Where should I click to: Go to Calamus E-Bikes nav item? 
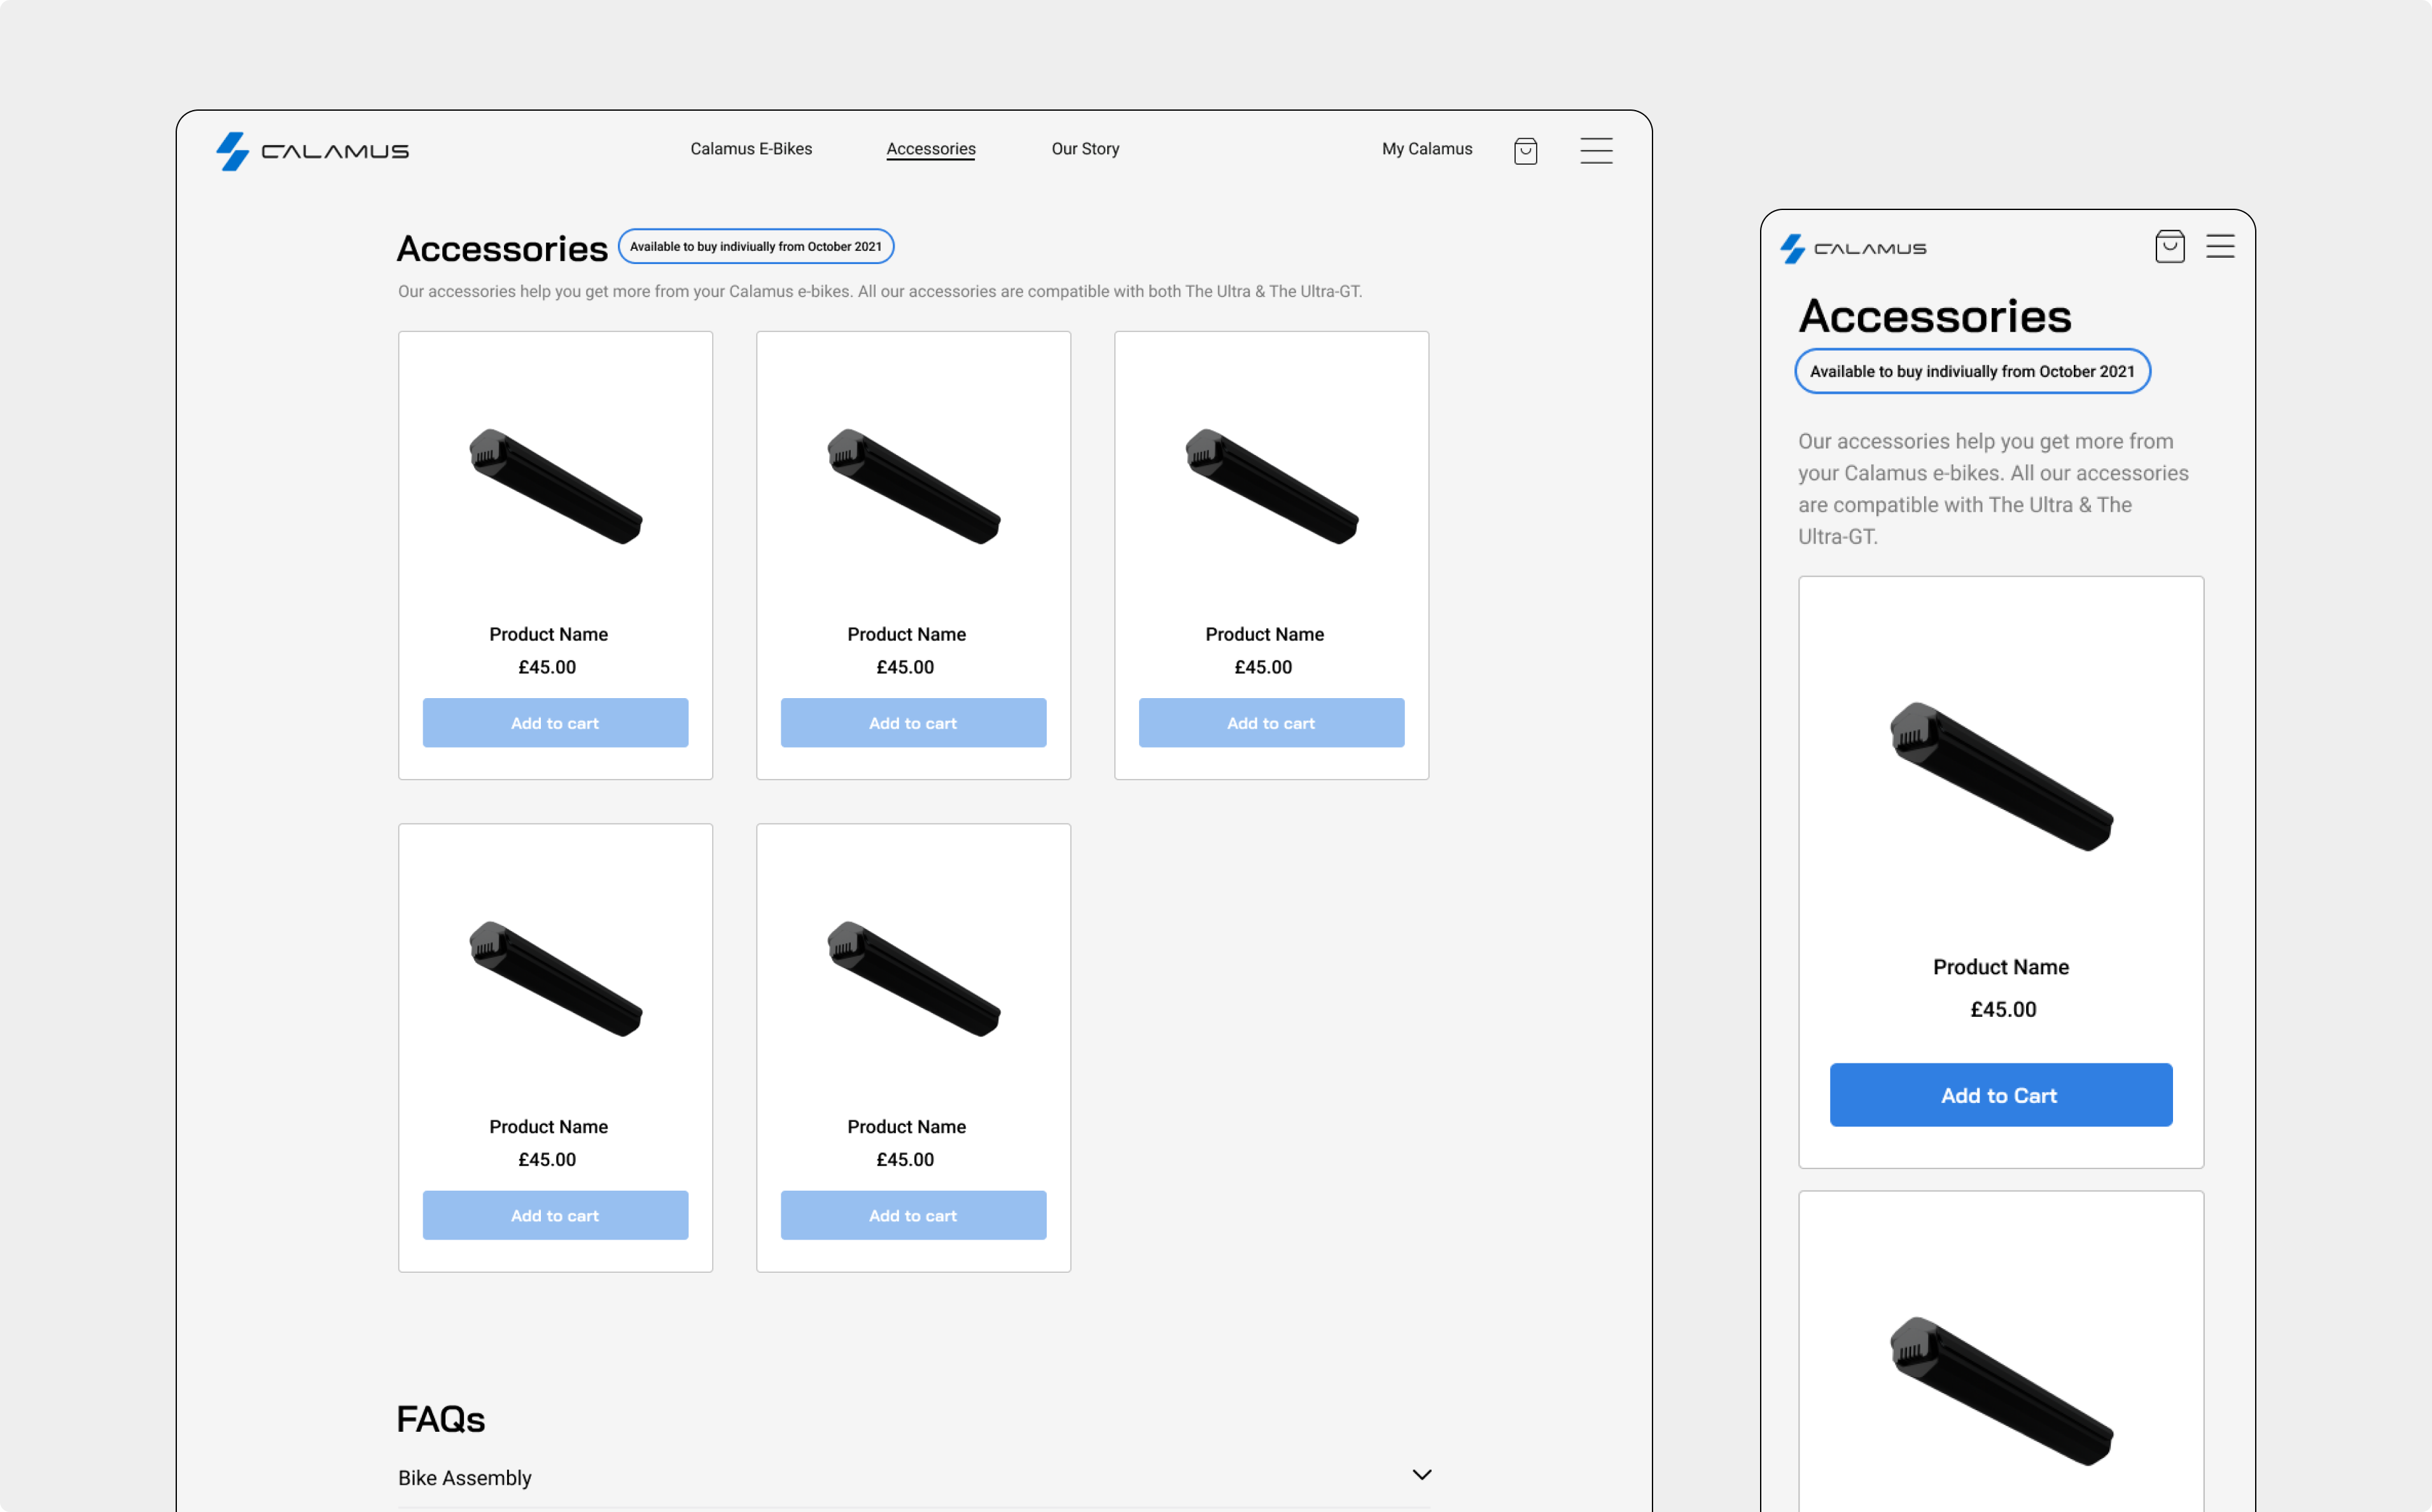751,149
